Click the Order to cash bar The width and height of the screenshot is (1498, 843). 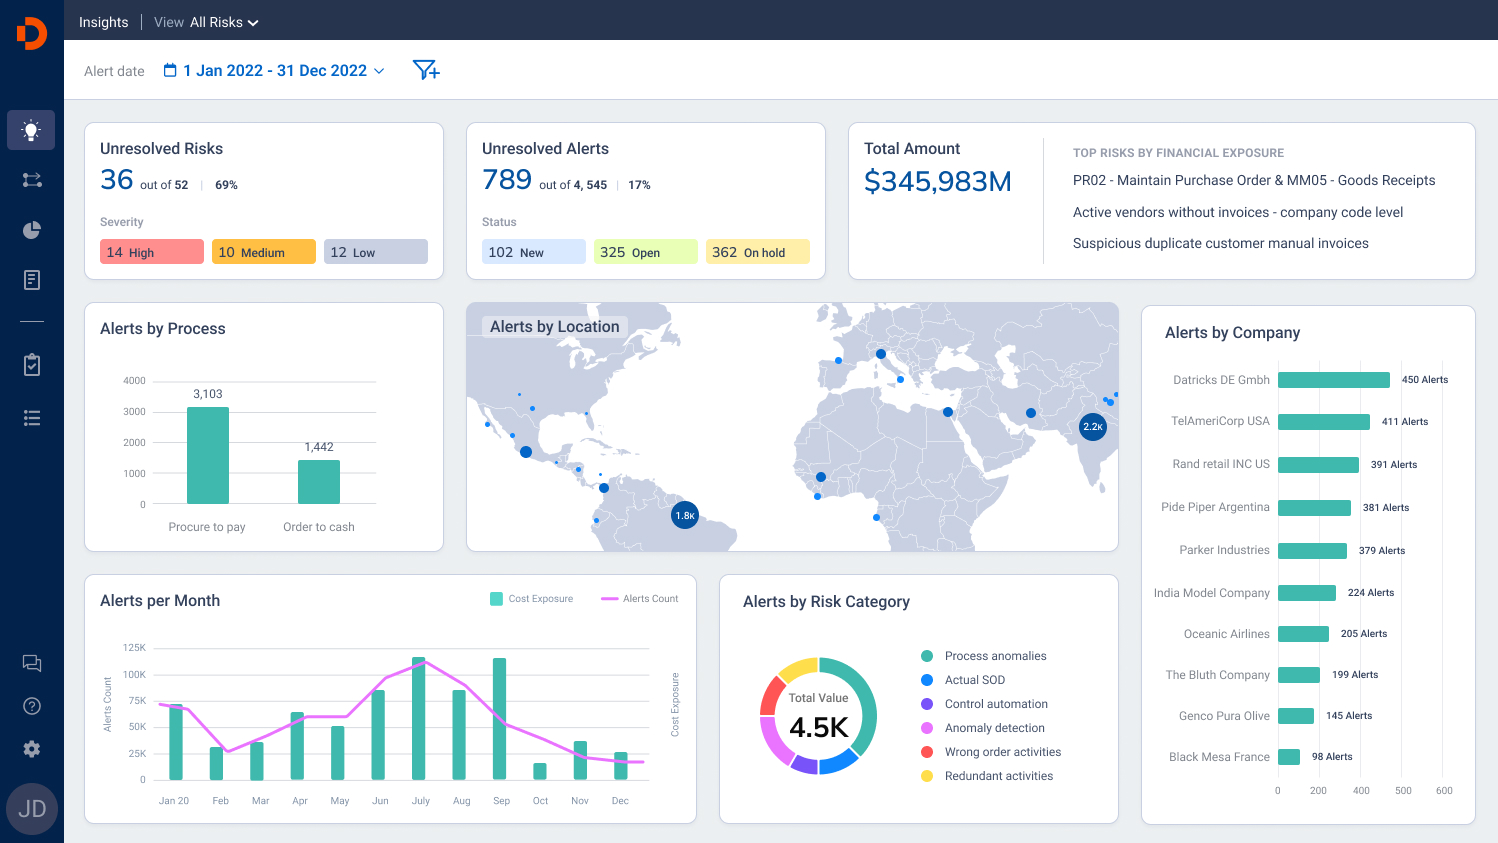pyautogui.click(x=319, y=482)
